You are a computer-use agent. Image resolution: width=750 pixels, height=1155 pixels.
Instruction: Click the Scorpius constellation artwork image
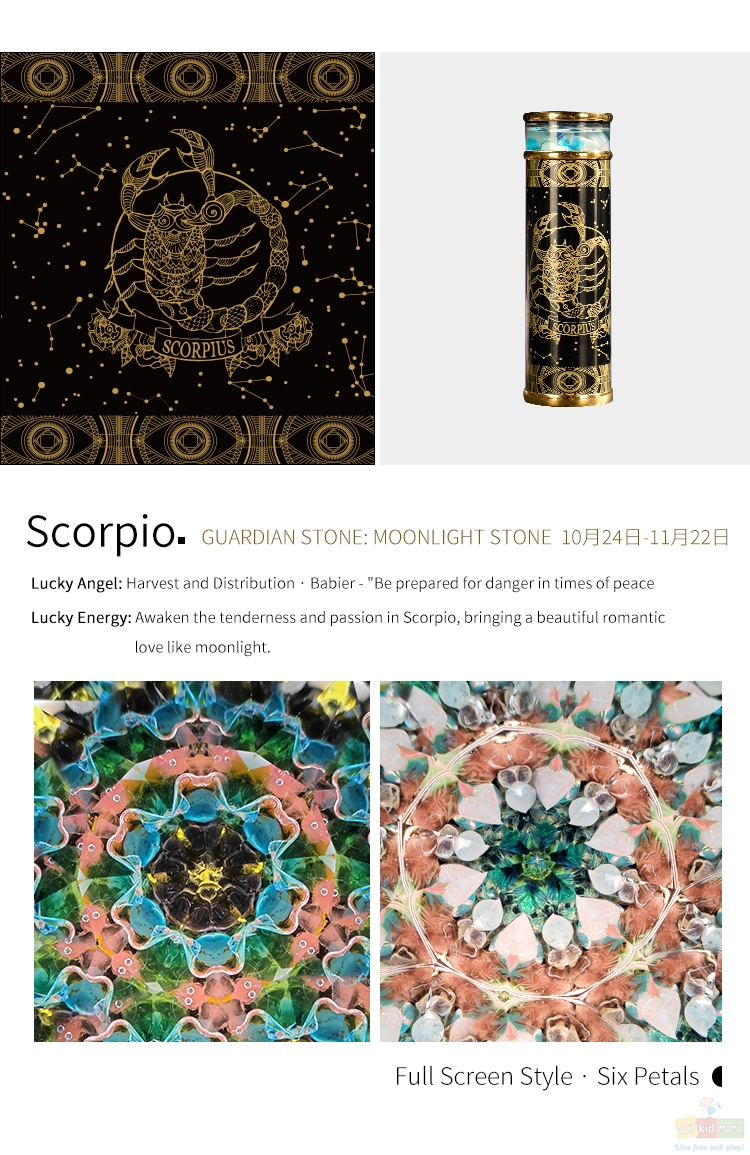[x=187, y=258]
